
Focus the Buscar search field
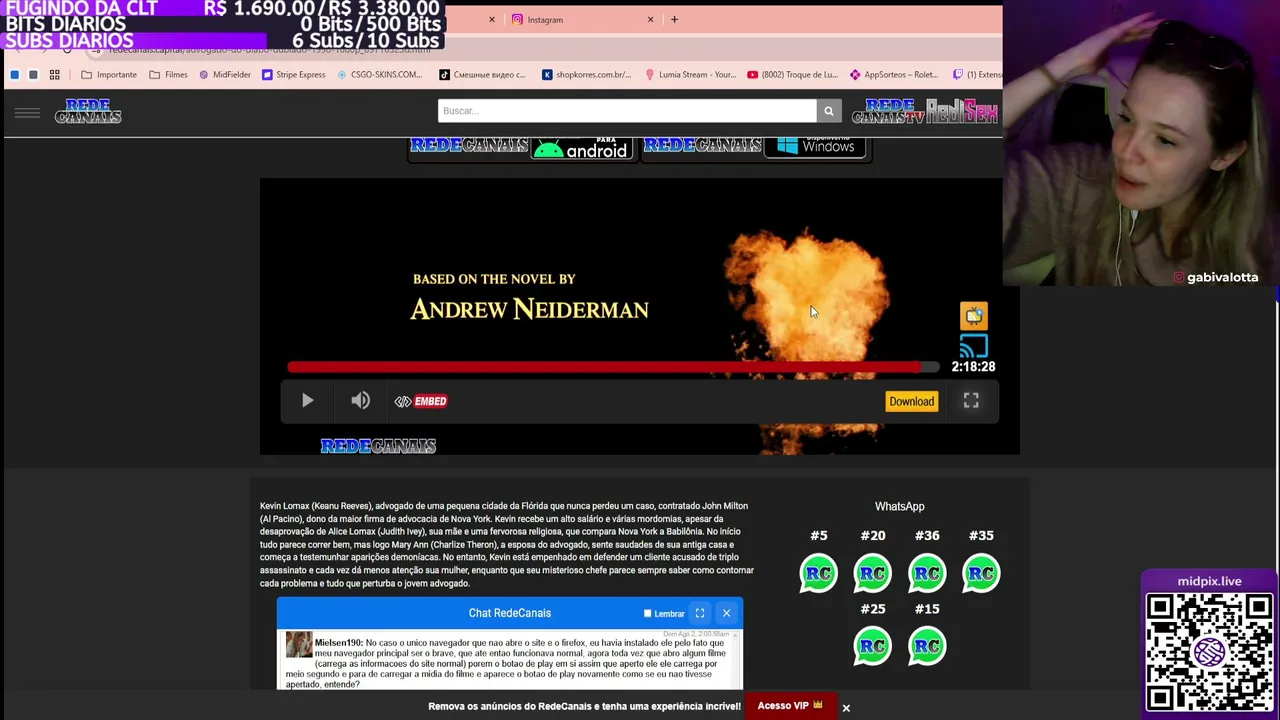point(627,111)
